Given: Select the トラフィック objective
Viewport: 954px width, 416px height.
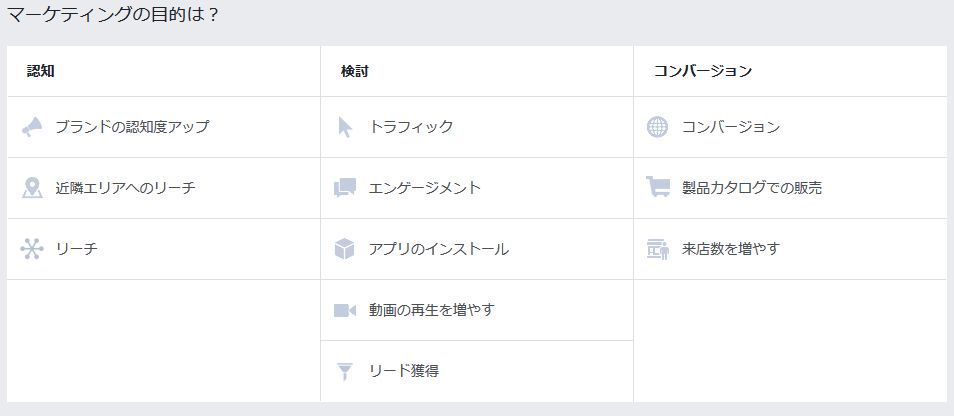Looking at the screenshot, I should (411, 127).
